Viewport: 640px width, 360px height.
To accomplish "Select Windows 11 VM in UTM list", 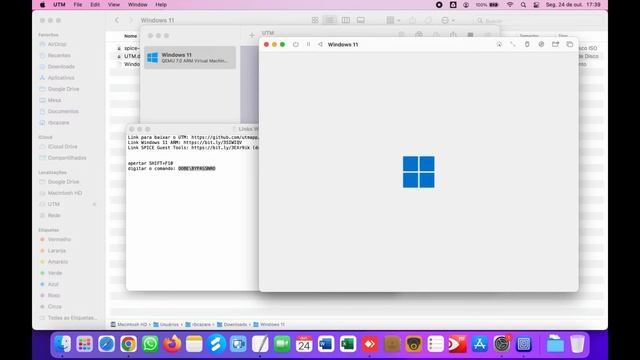I will tap(190, 58).
